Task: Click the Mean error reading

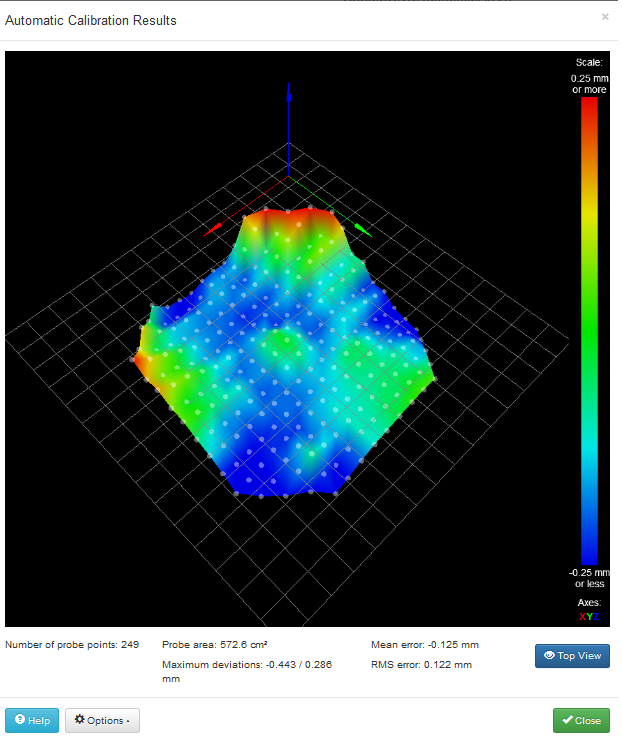Action: pyautogui.click(x=424, y=645)
